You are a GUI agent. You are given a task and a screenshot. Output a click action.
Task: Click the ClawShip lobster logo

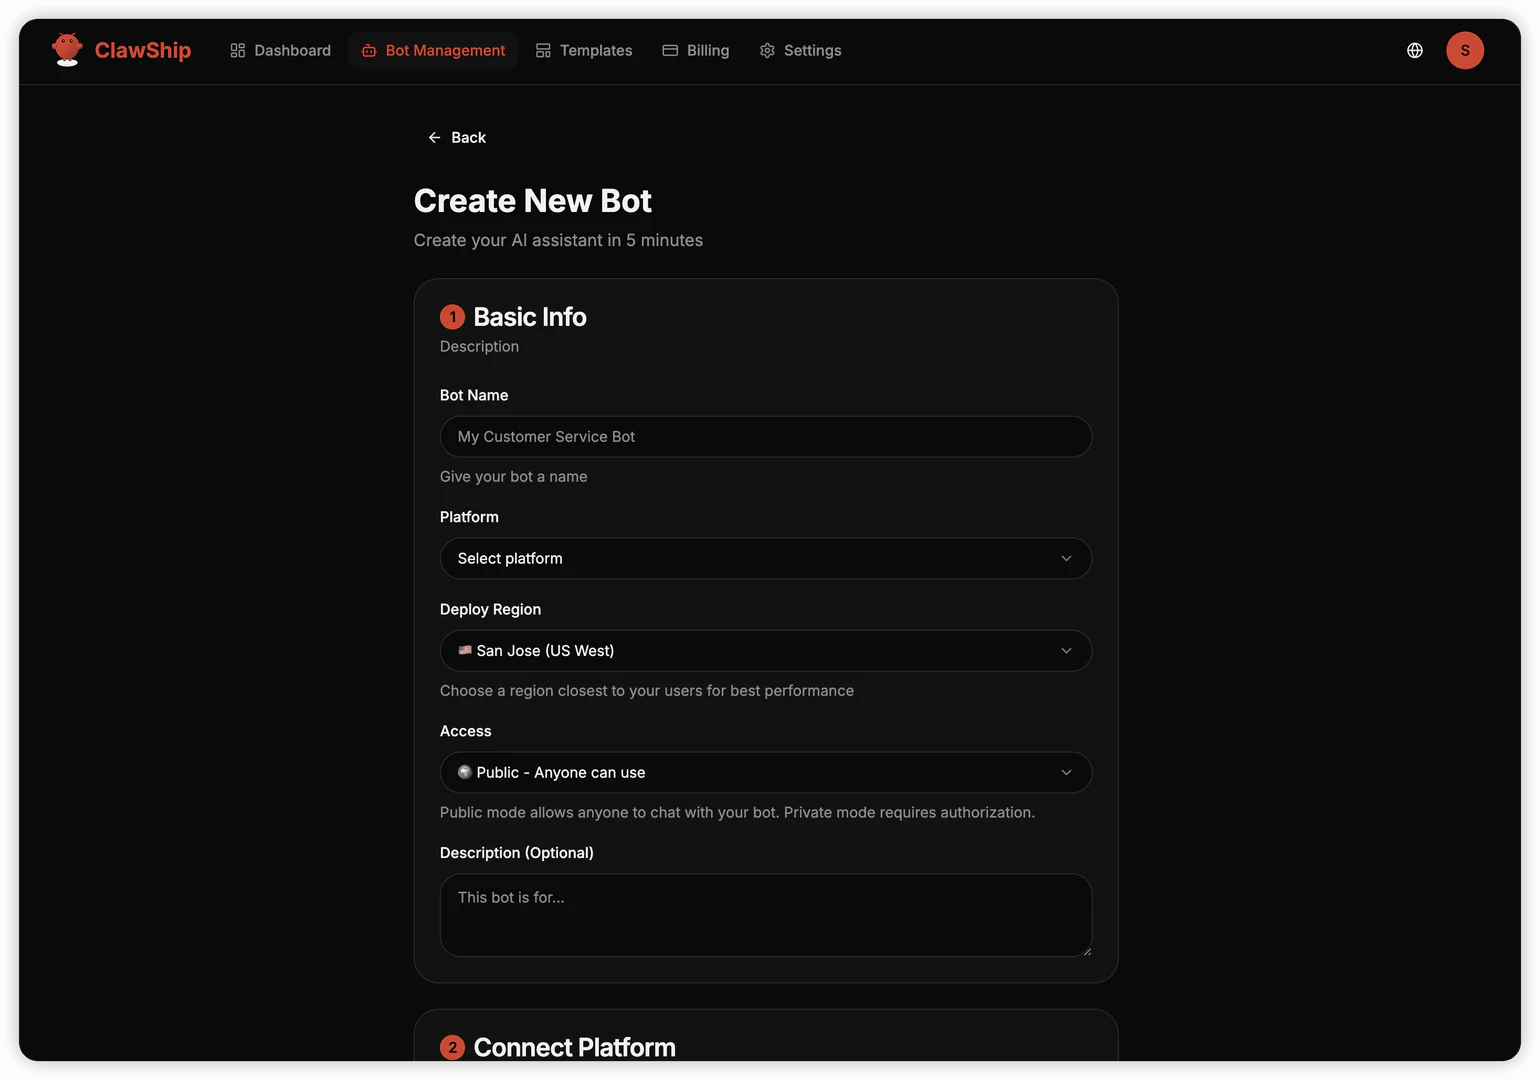66,48
